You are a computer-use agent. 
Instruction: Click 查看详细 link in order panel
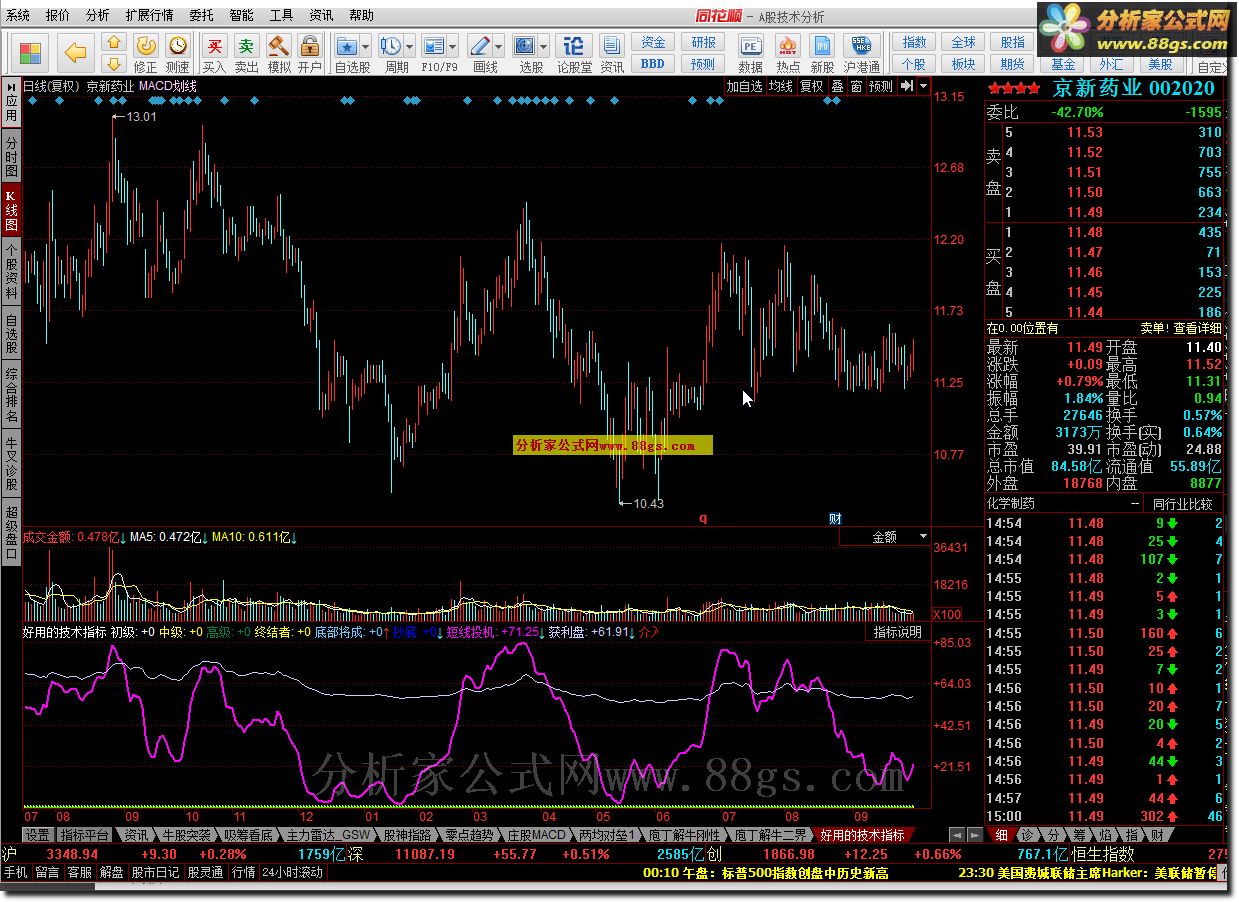1197,328
